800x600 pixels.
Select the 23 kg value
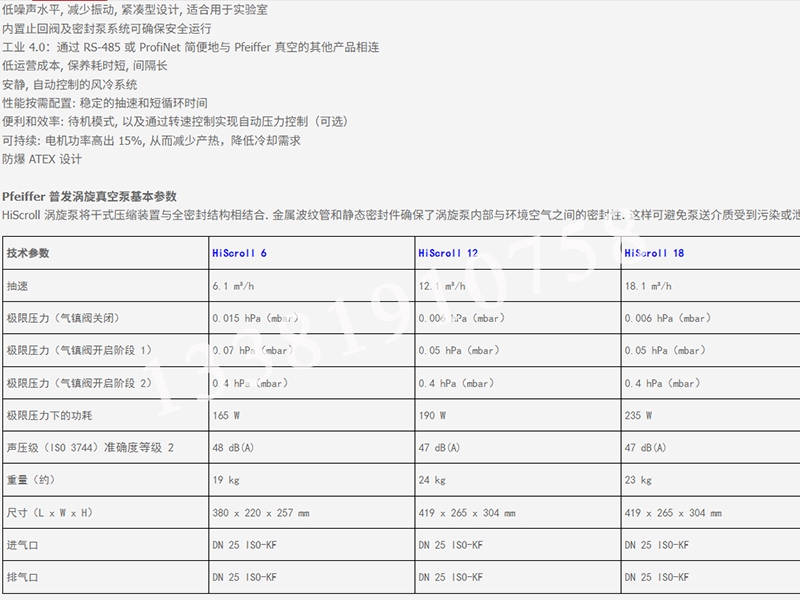[x=638, y=480]
